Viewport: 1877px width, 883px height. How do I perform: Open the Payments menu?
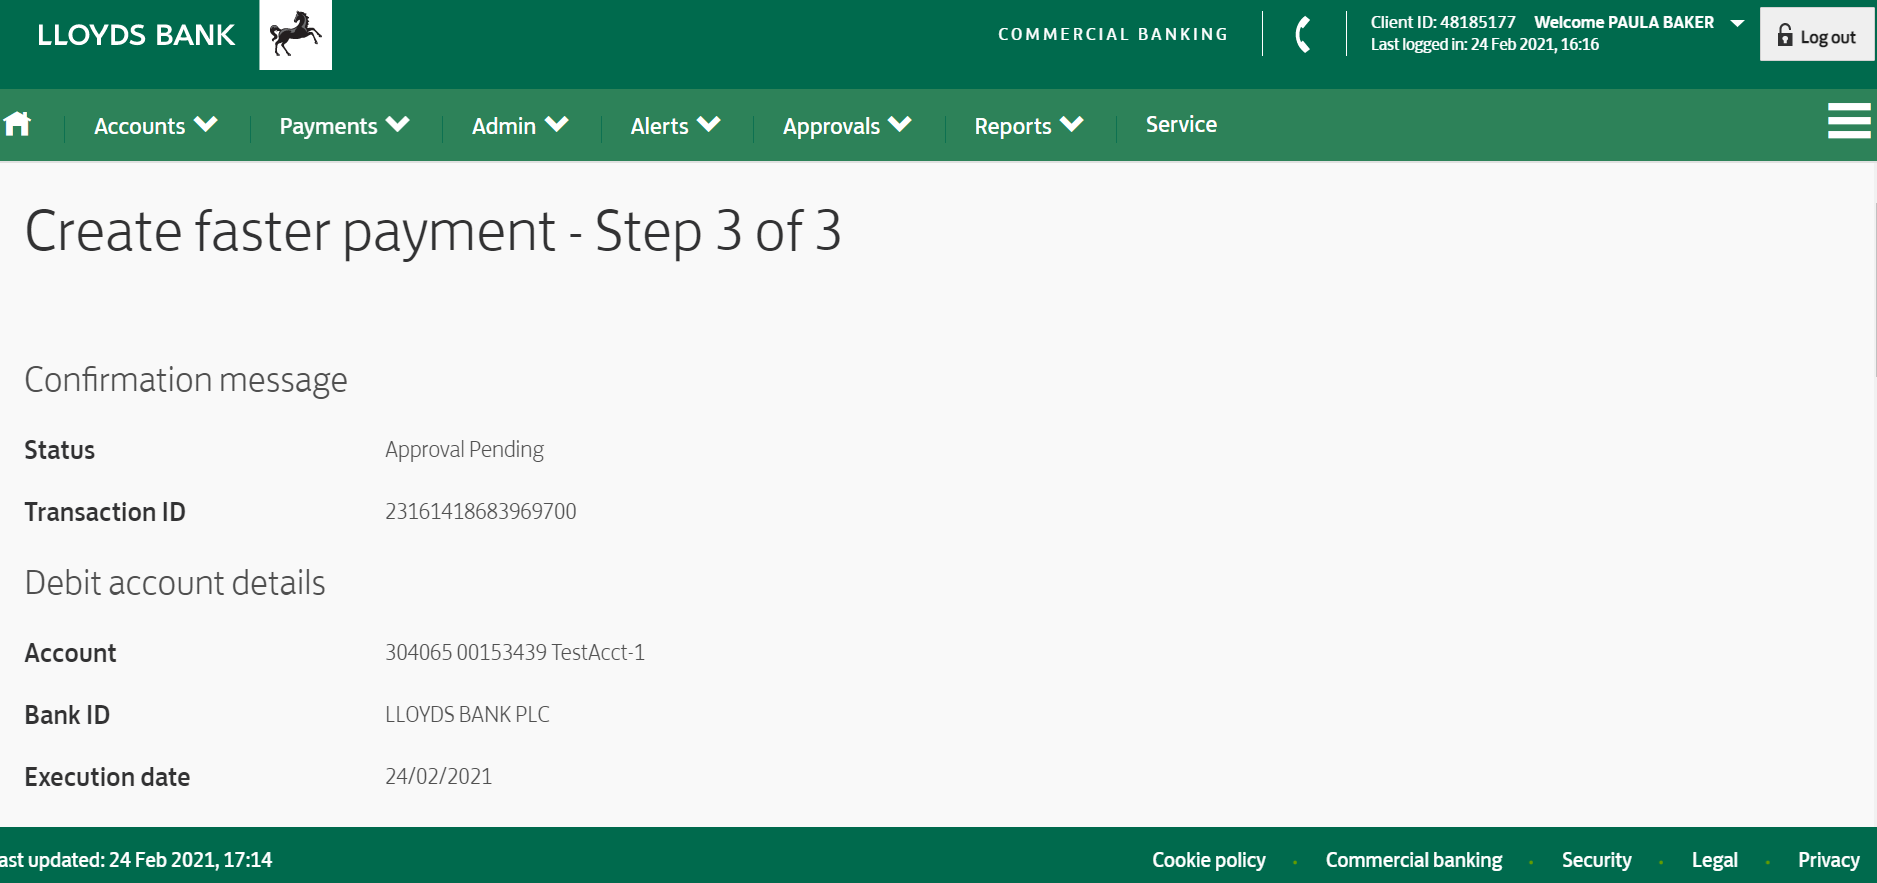tap(344, 126)
